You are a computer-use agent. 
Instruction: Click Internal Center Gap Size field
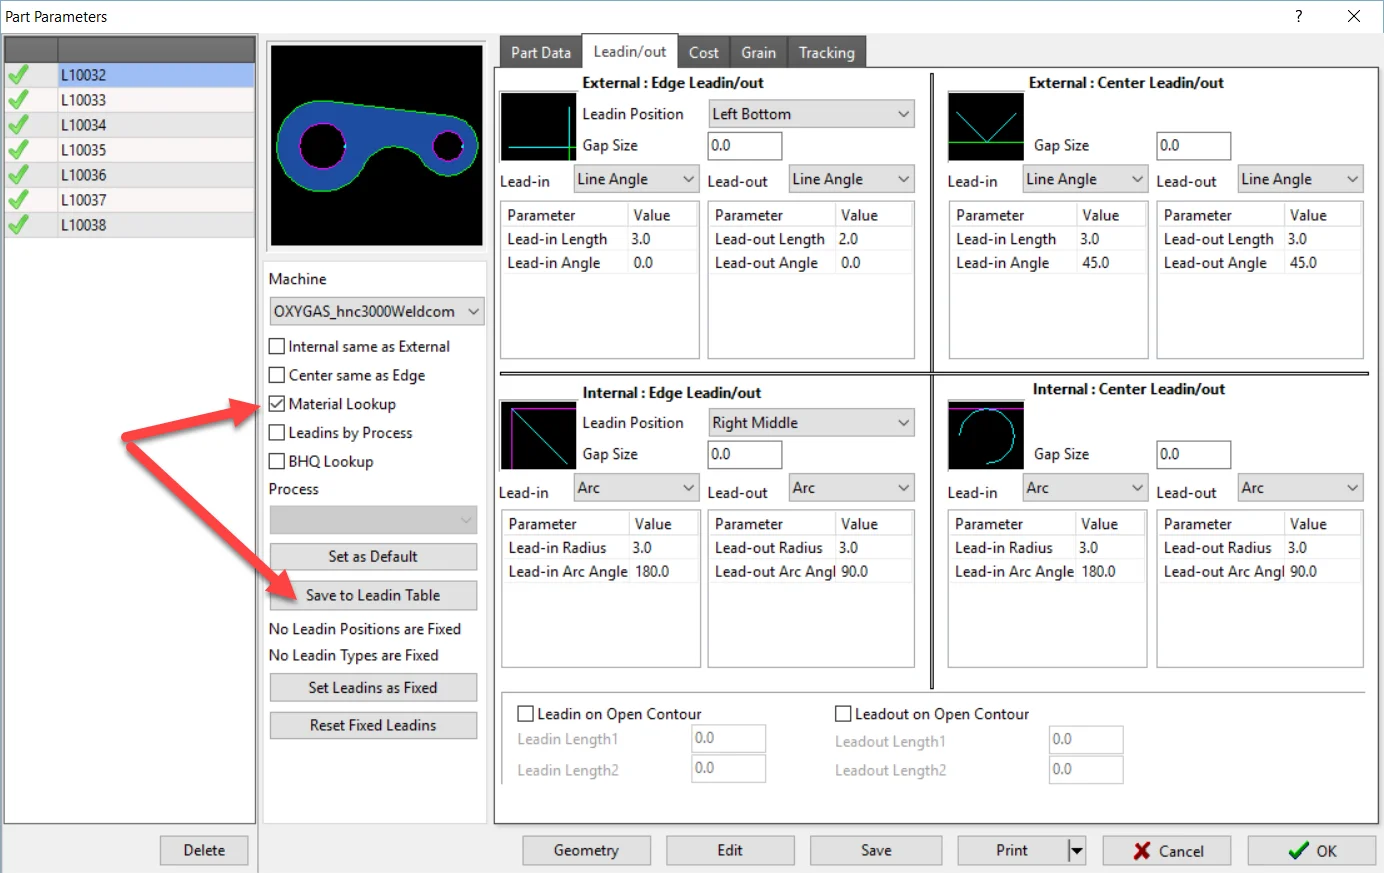[x=1193, y=454]
